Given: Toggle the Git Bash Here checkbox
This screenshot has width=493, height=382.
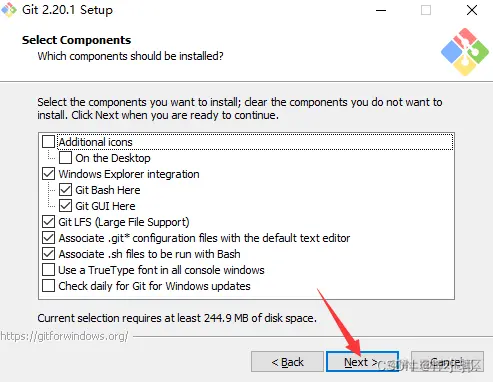Looking at the screenshot, I should (x=65, y=190).
